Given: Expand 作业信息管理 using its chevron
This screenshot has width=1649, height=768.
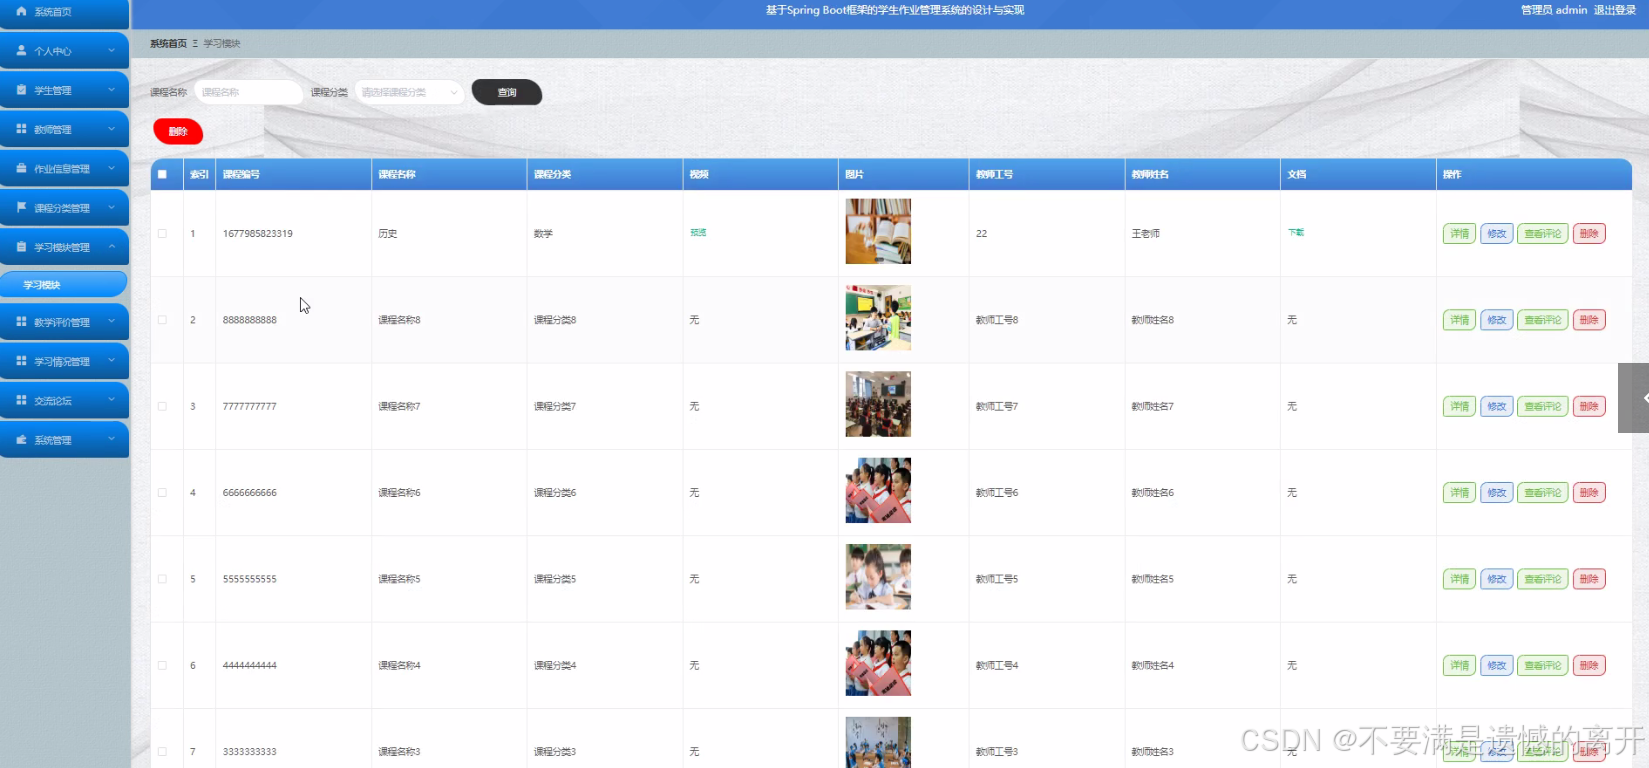Looking at the screenshot, I should pyautogui.click(x=111, y=168).
